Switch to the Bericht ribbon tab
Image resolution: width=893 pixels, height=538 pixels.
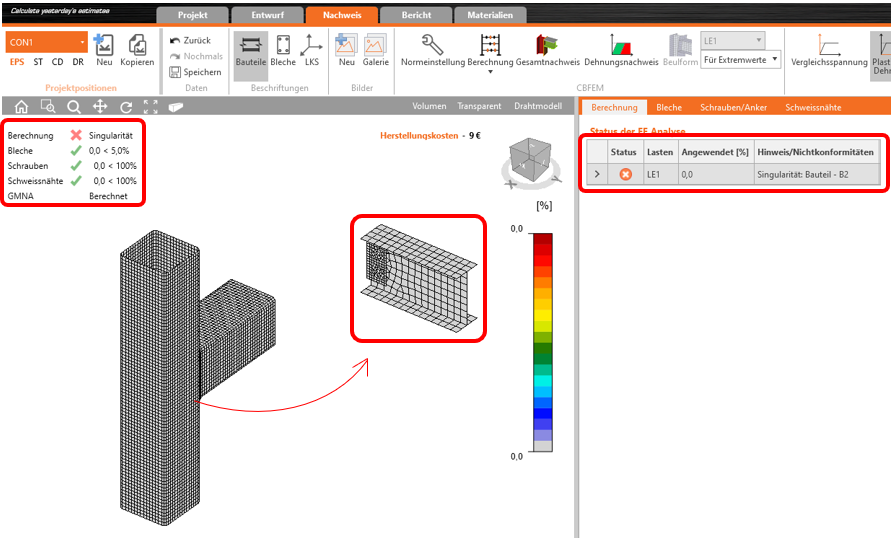416,15
